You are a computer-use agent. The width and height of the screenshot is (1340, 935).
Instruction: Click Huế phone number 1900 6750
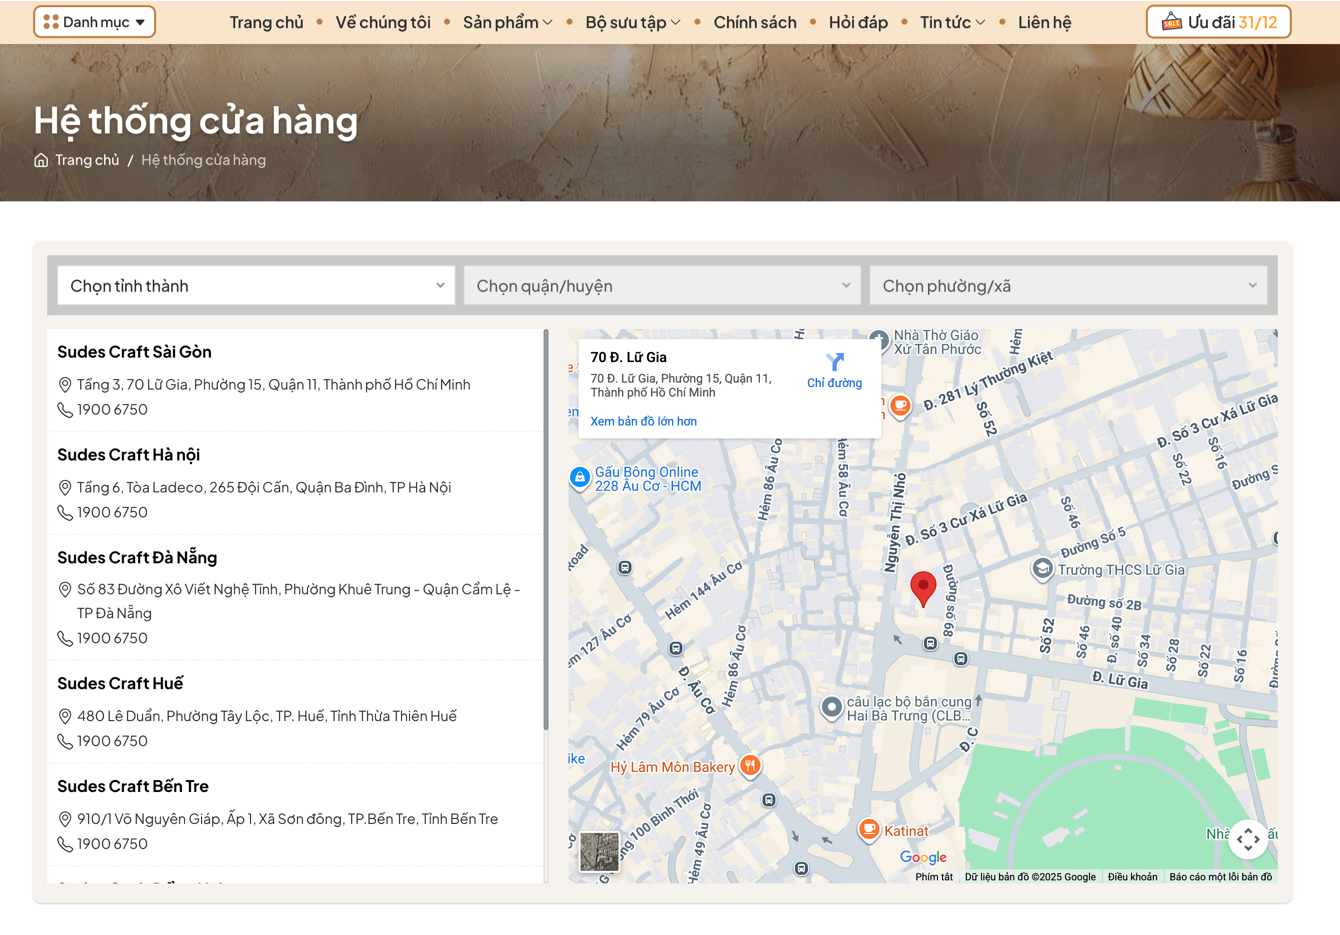(112, 742)
